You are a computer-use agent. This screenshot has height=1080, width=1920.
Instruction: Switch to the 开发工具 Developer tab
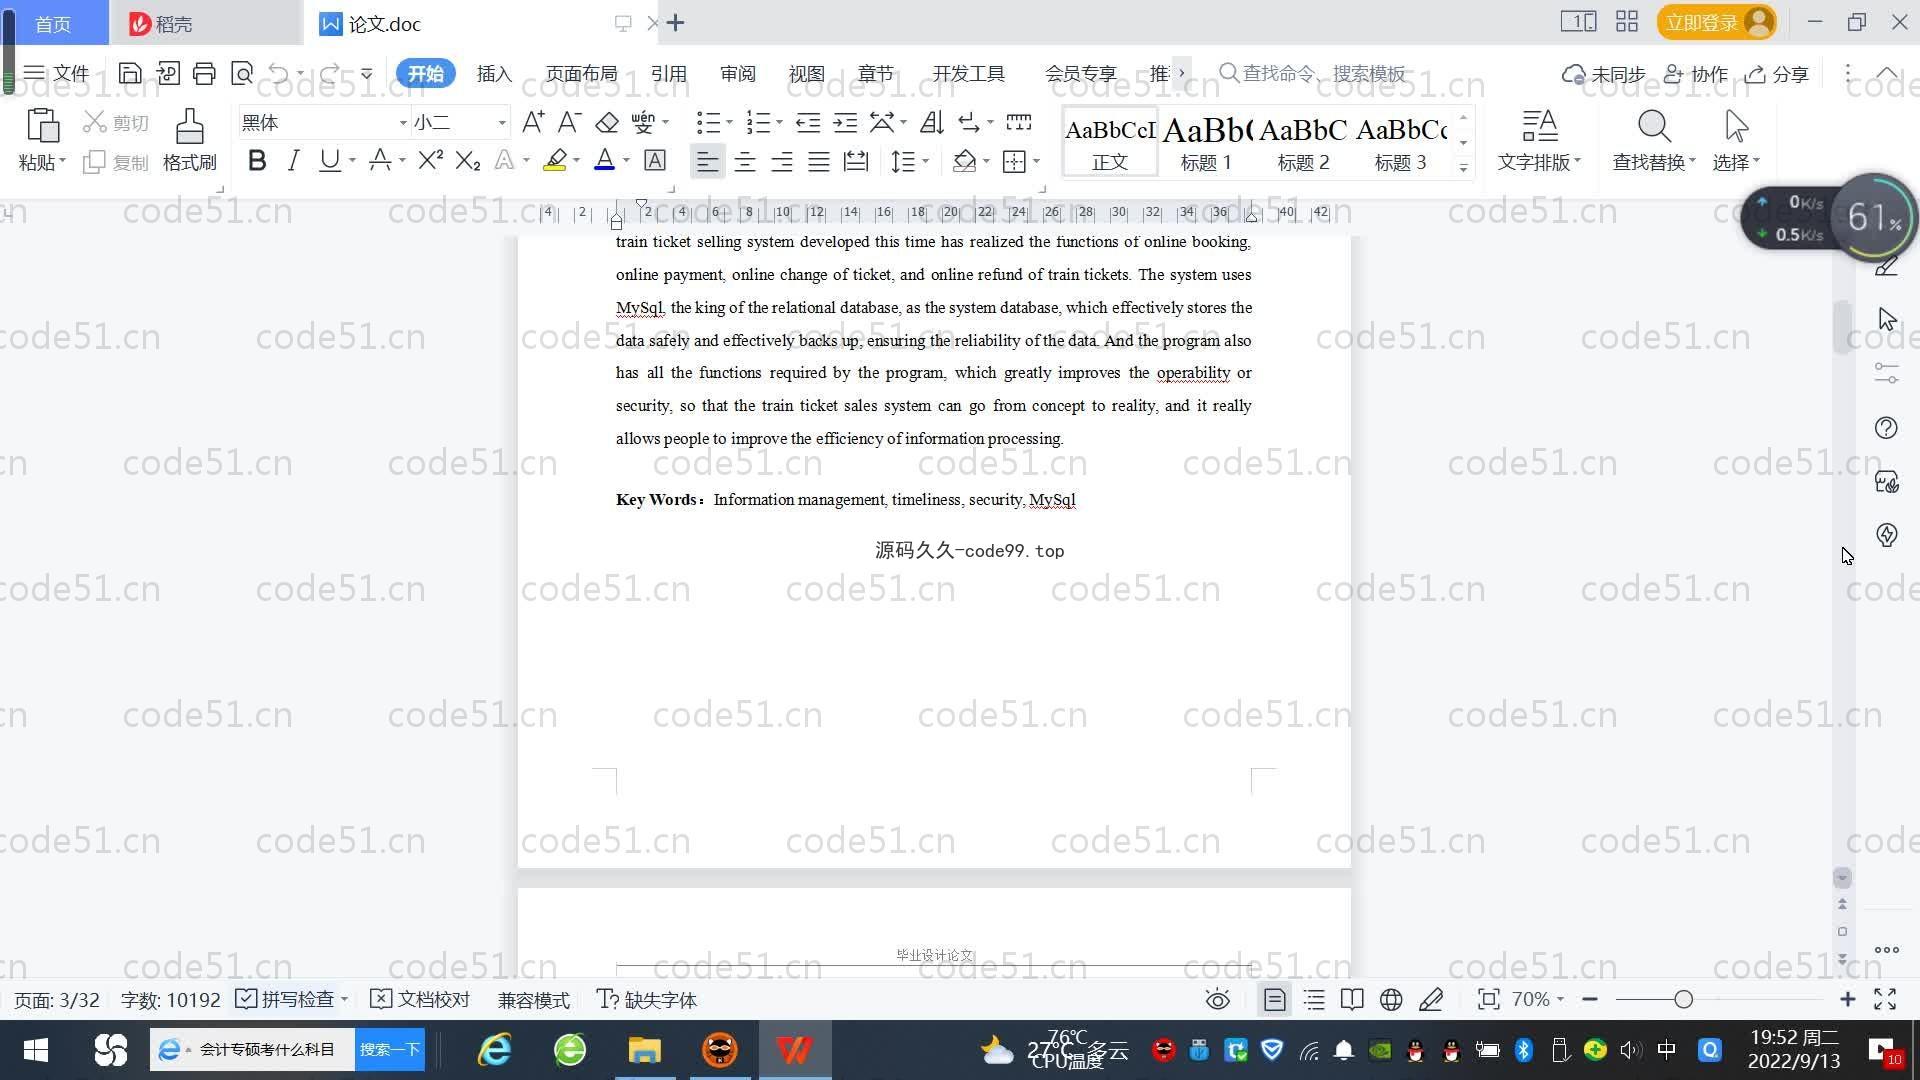click(968, 73)
